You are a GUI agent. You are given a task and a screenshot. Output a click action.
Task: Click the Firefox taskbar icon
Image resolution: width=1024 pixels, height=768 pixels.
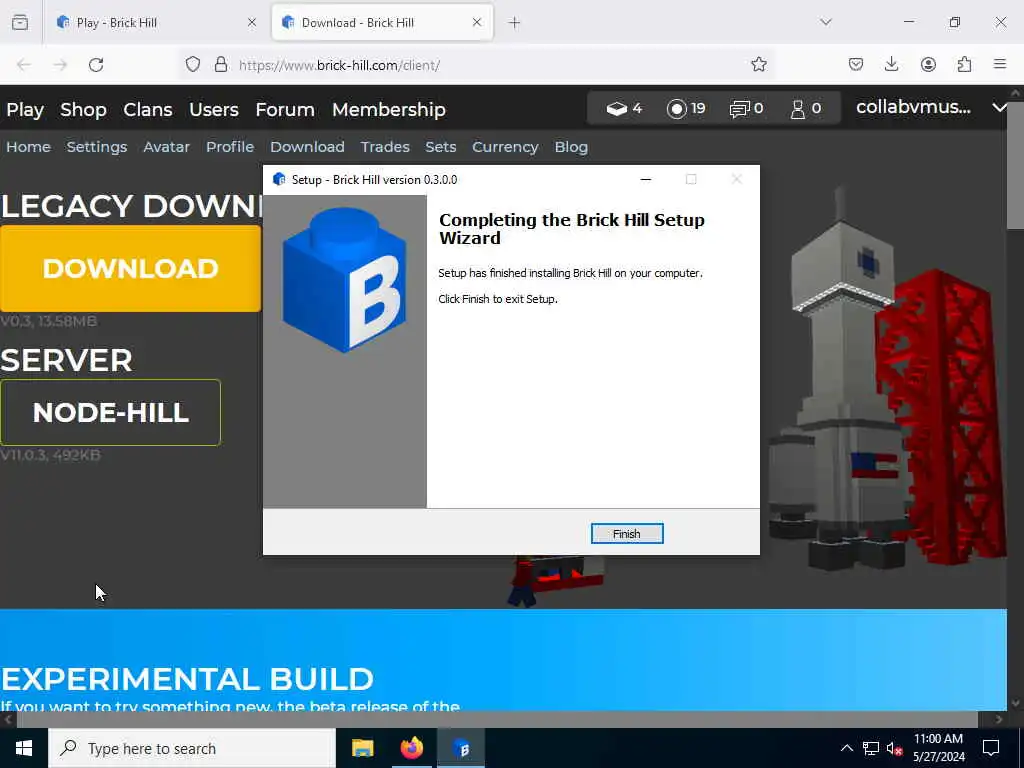411,748
